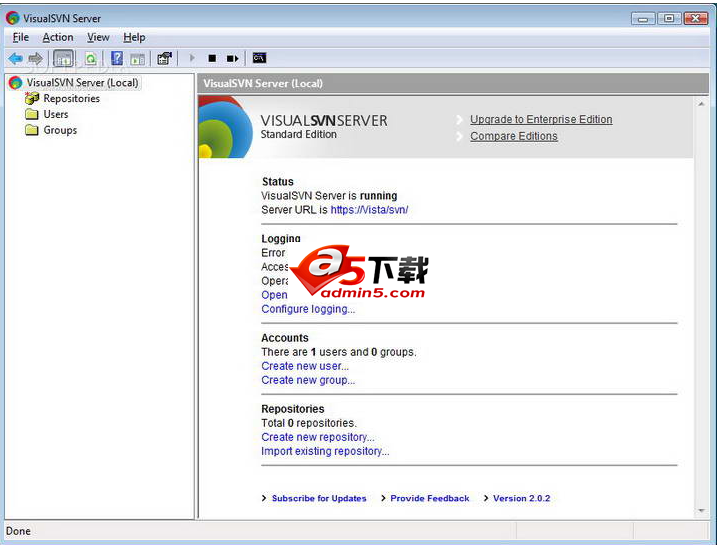This screenshot has width=718, height=545.
Task: Click Create new repository... link
Action: tap(318, 437)
